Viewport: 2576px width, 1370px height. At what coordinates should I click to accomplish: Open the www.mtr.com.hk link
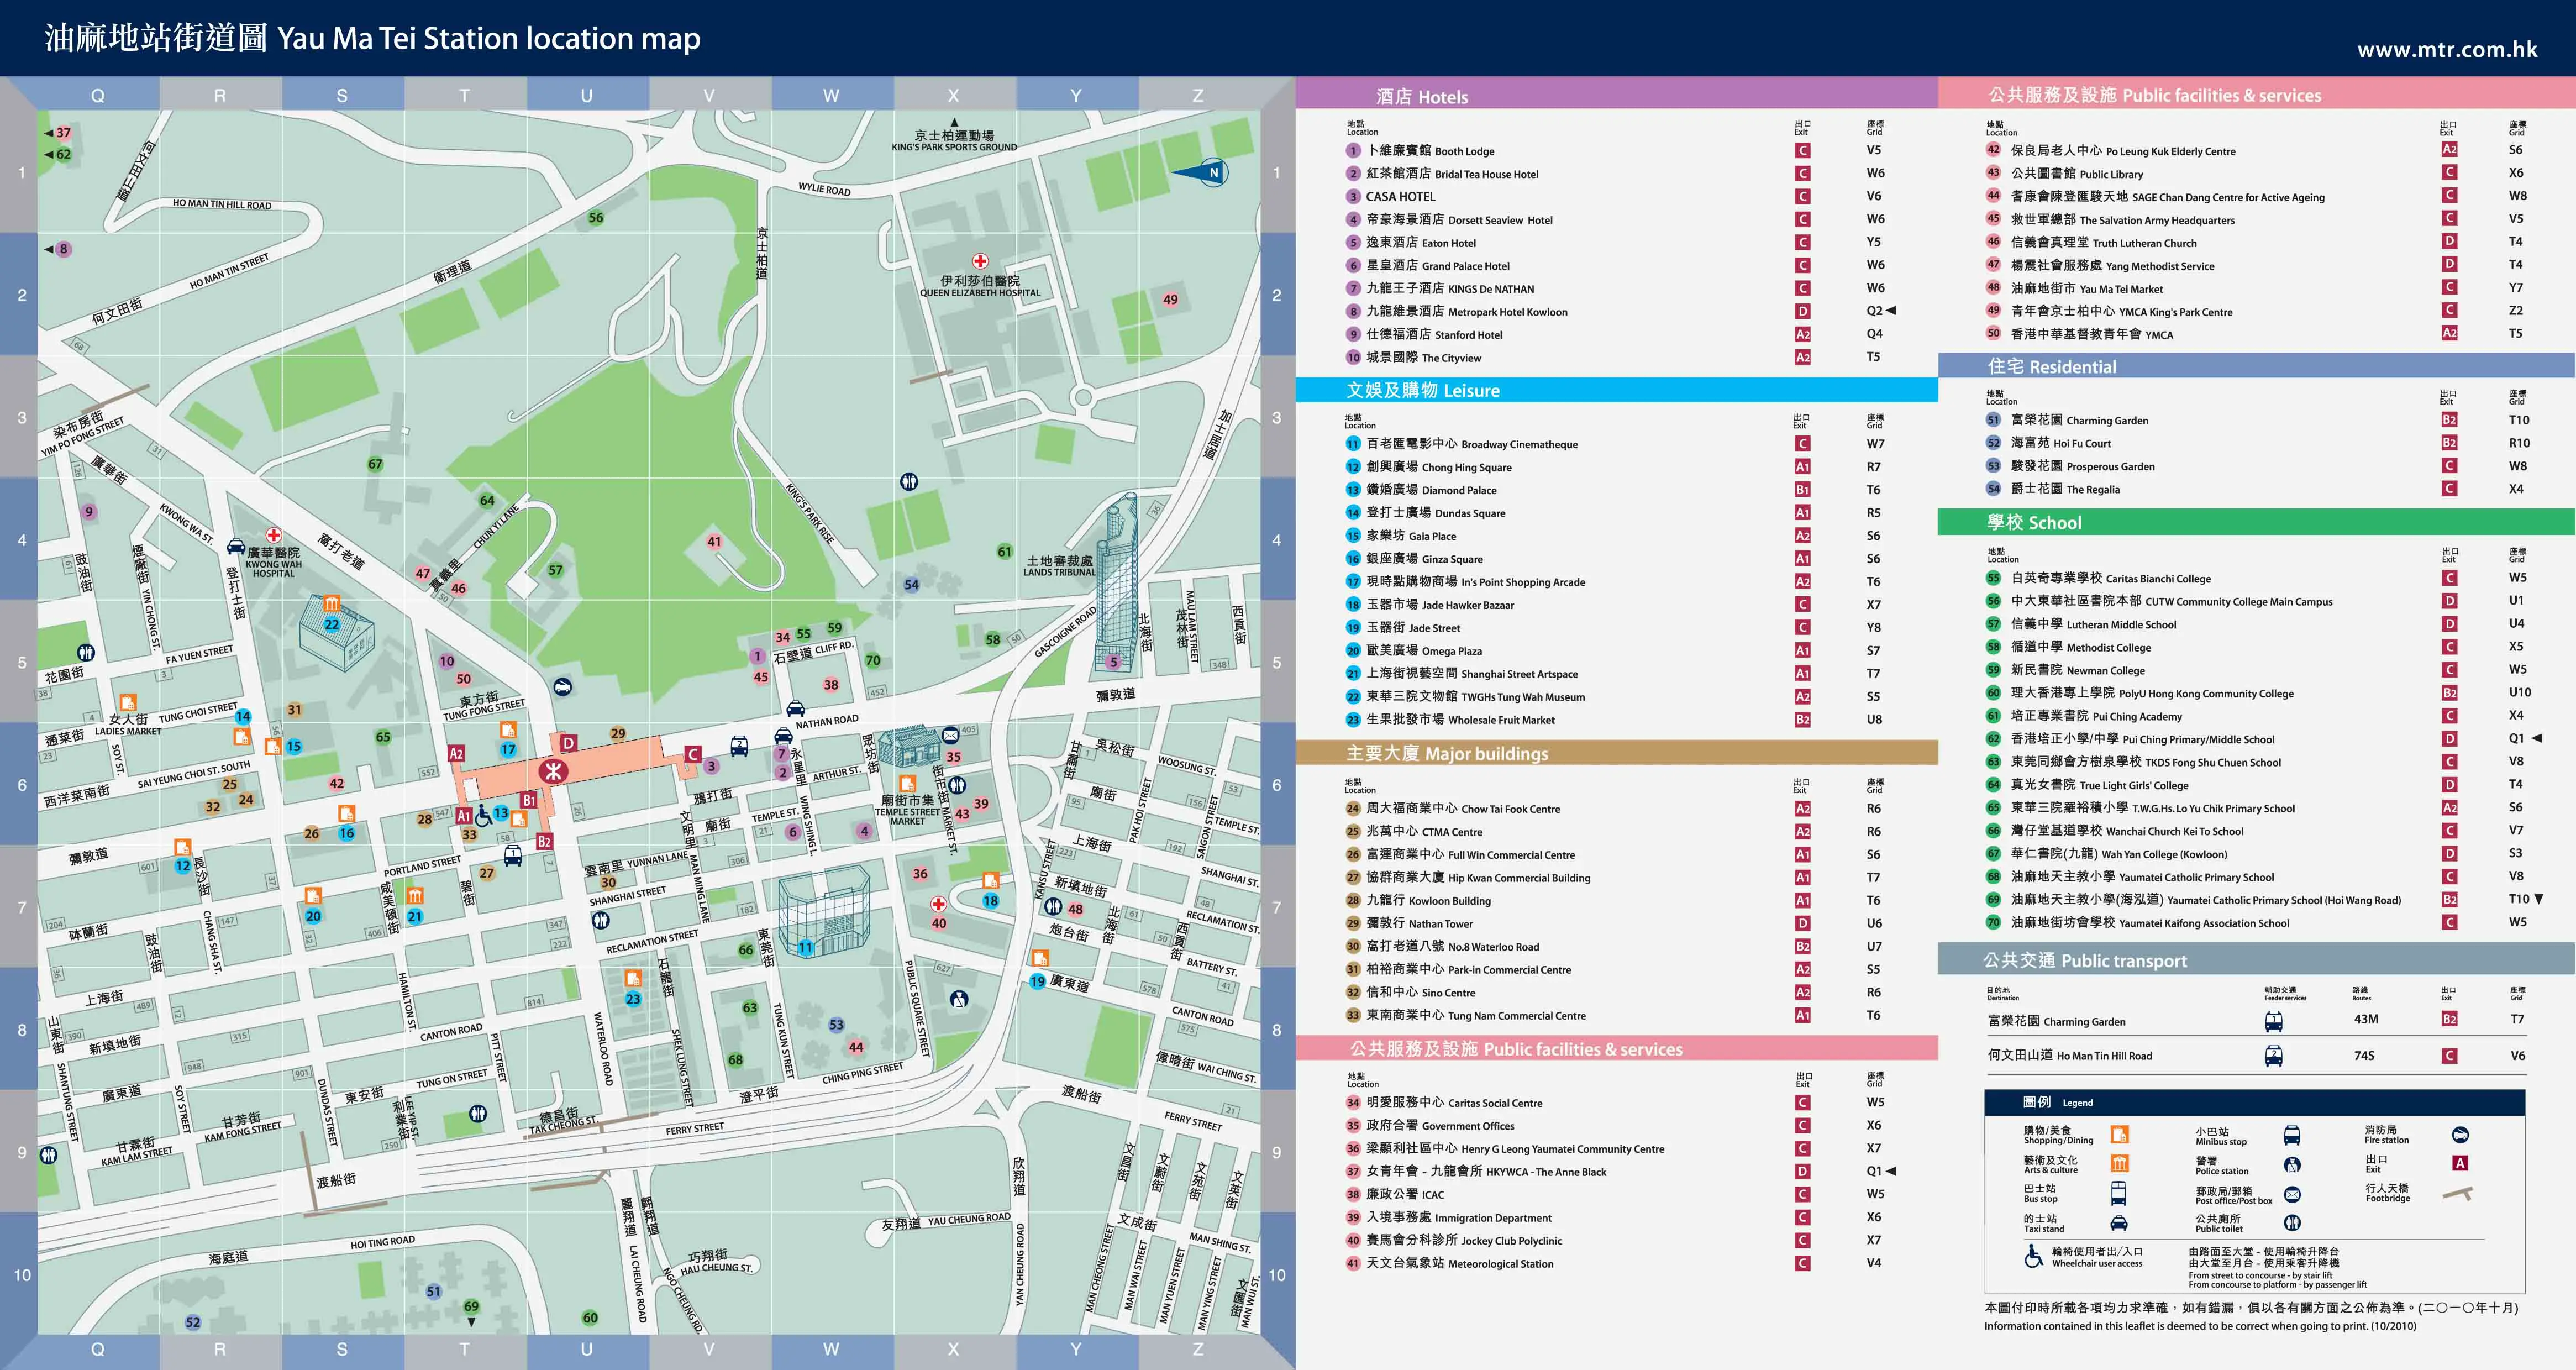[x=2447, y=50]
